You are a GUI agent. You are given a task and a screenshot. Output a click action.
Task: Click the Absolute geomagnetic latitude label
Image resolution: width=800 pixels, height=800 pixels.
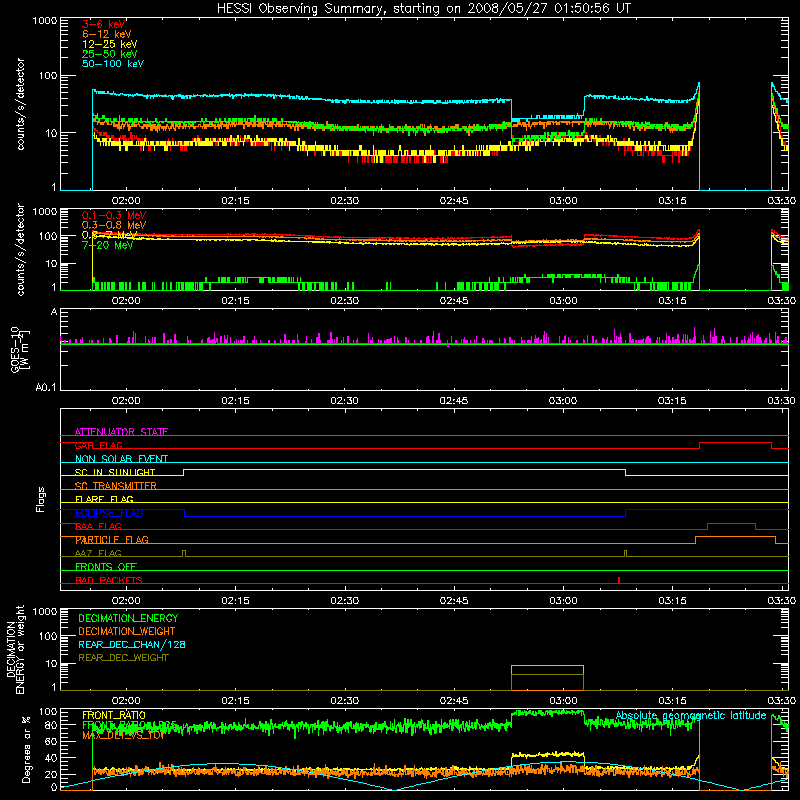[691, 715]
